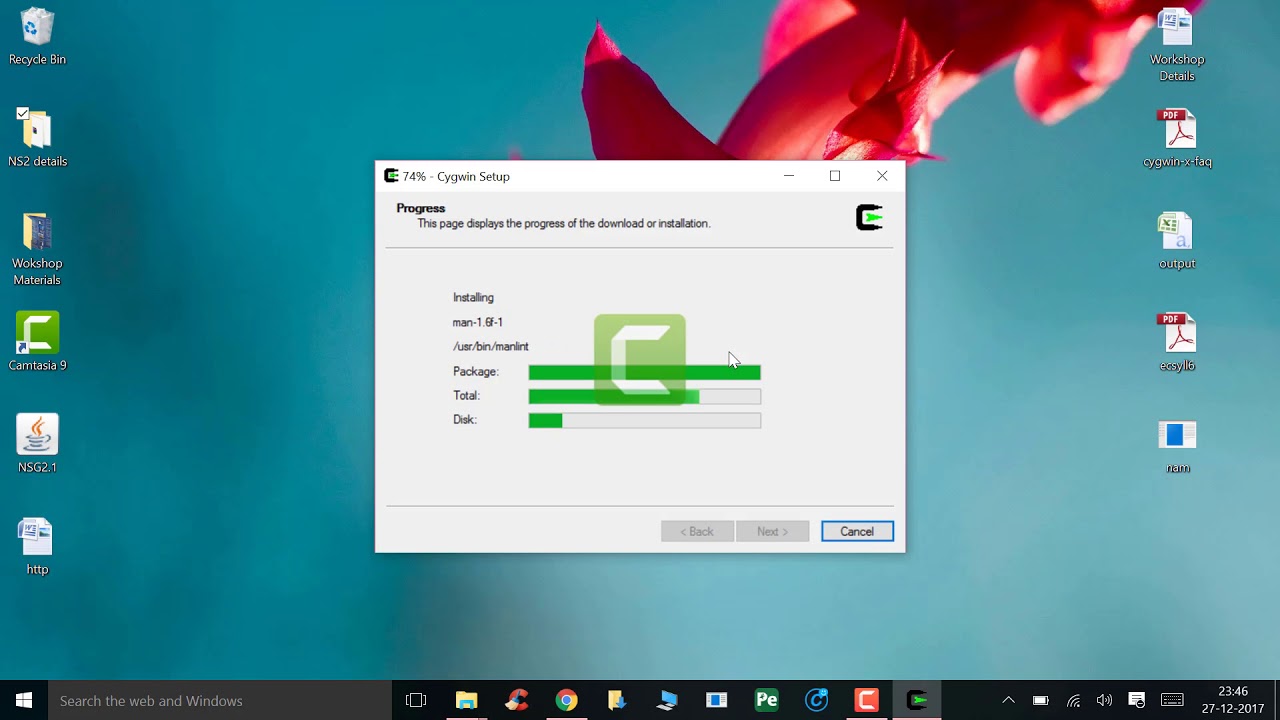The image size is (1280, 720).
Task: Maximize the Cygwin Setup window
Action: click(835, 176)
